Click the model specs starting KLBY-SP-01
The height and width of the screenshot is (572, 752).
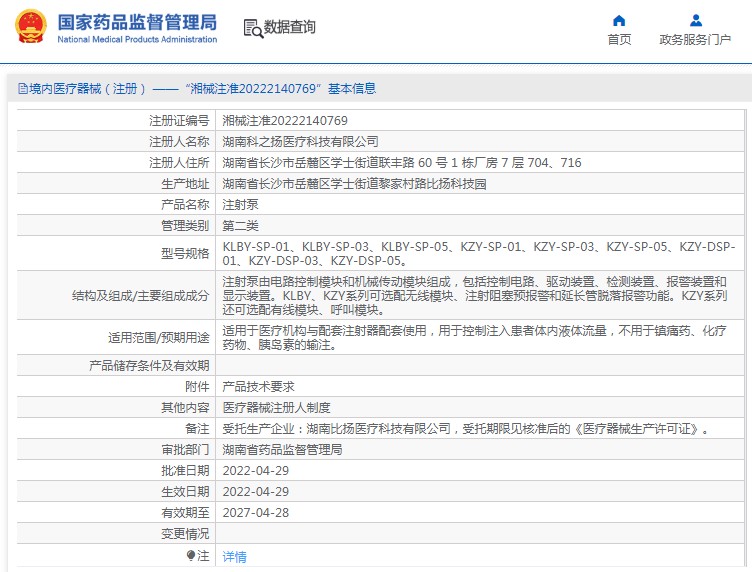(479, 254)
